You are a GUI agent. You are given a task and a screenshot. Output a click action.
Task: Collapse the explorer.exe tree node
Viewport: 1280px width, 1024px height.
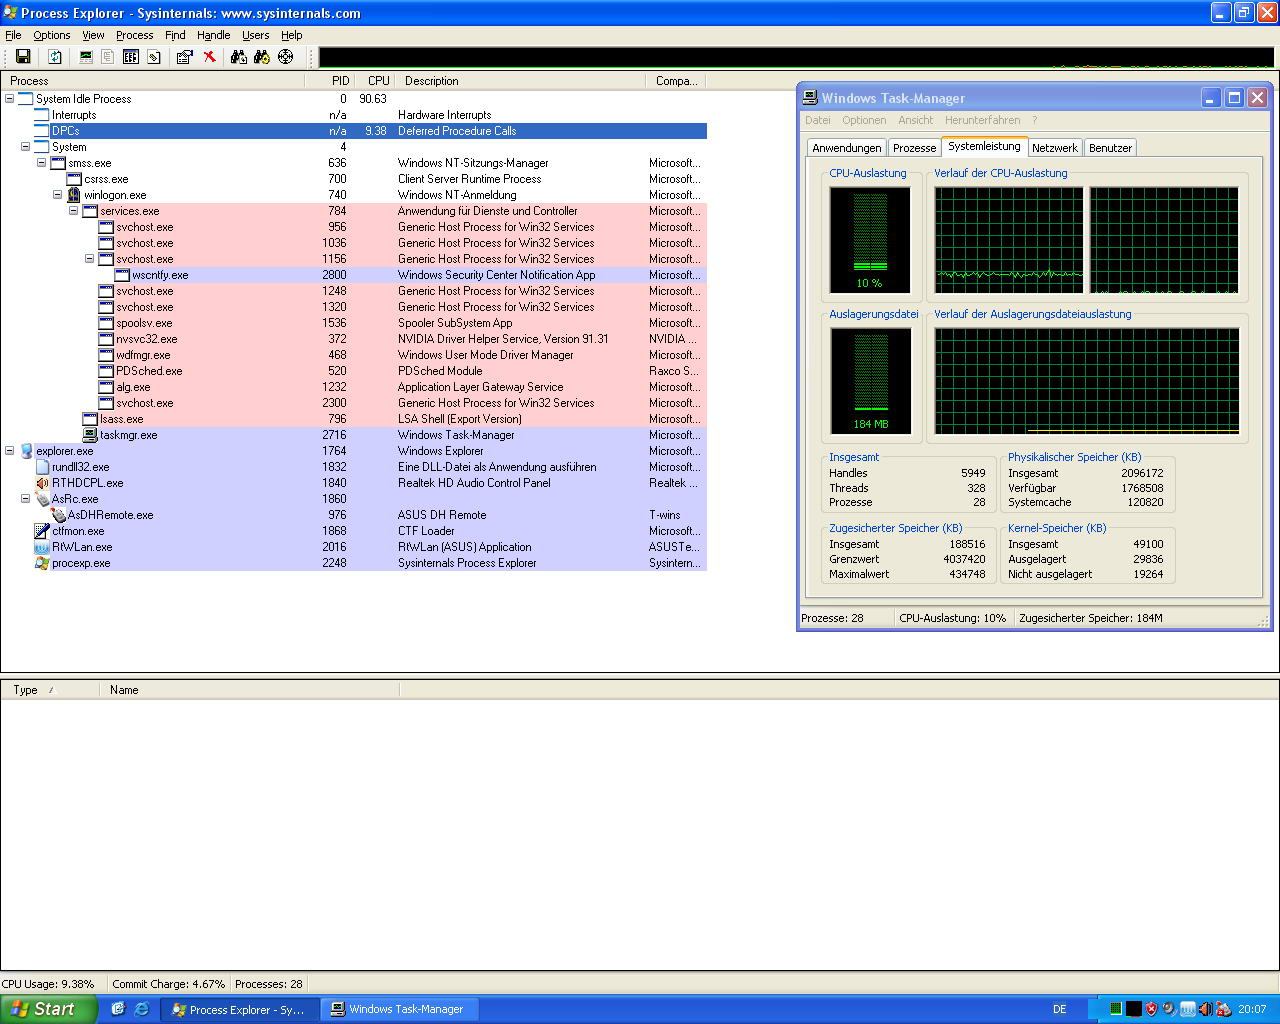10,451
